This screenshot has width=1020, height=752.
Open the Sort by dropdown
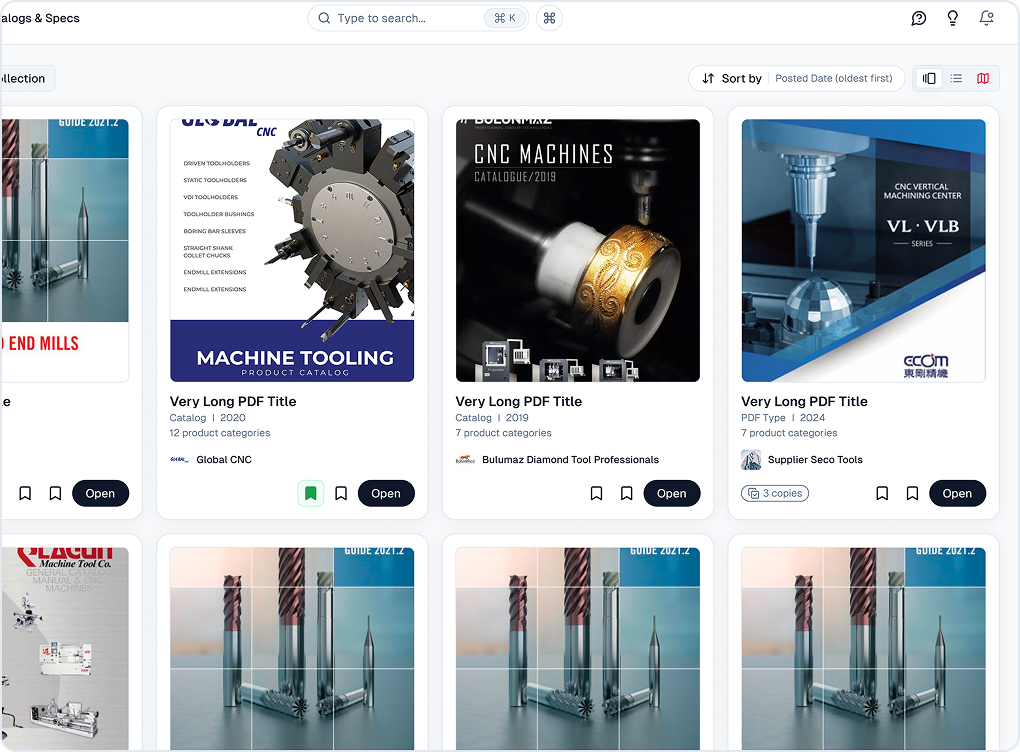tap(797, 79)
